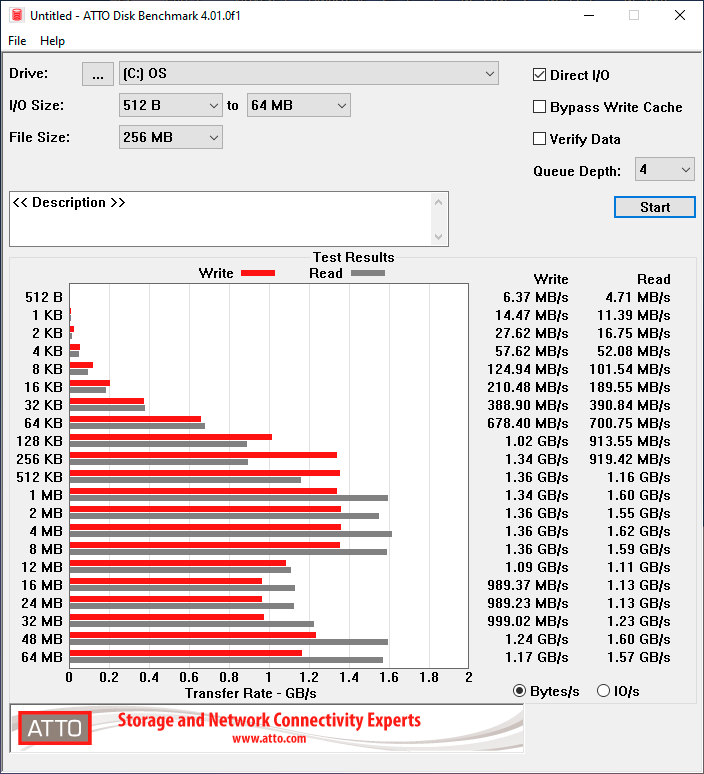
Task: Expand the Drive (C:) OS dropdown
Action: point(309,74)
